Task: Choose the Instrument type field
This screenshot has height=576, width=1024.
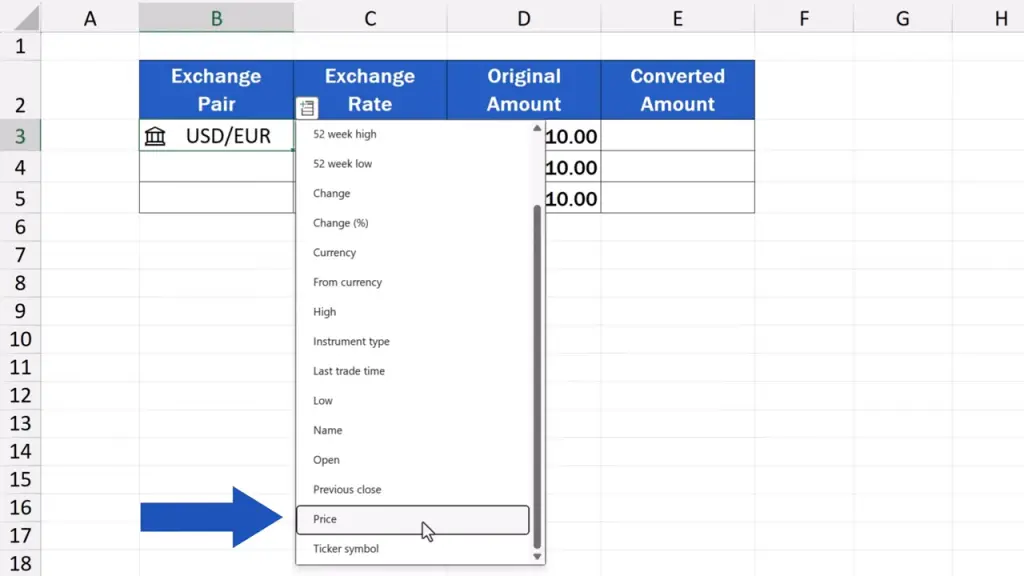Action: (x=351, y=342)
